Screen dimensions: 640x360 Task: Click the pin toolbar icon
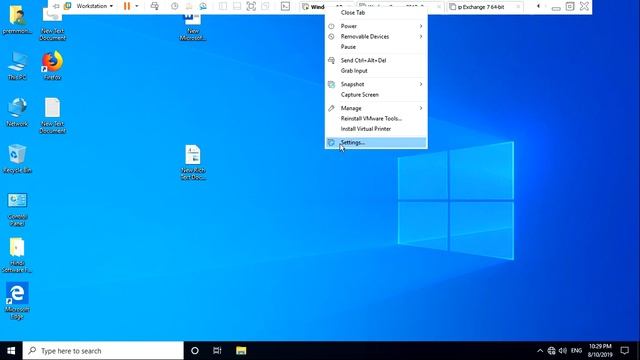(56, 6)
